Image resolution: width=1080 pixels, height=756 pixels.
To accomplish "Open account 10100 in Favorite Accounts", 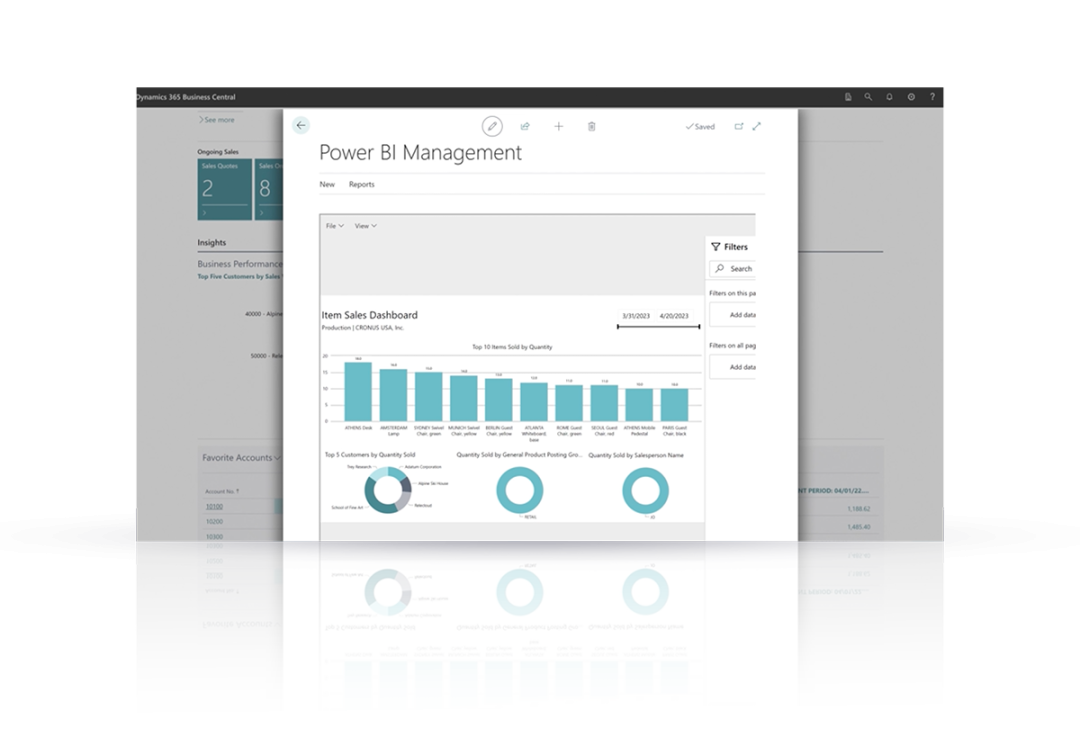I will (x=214, y=507).
